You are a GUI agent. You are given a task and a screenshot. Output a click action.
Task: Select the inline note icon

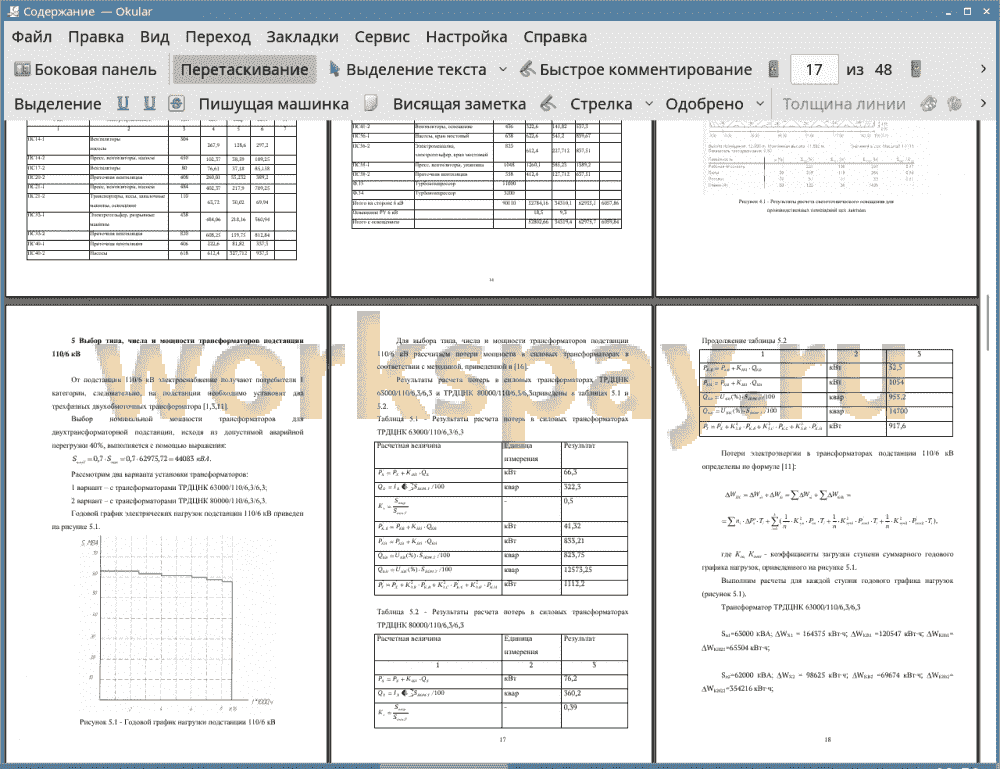pyautogui.click(x=371, y=103)
